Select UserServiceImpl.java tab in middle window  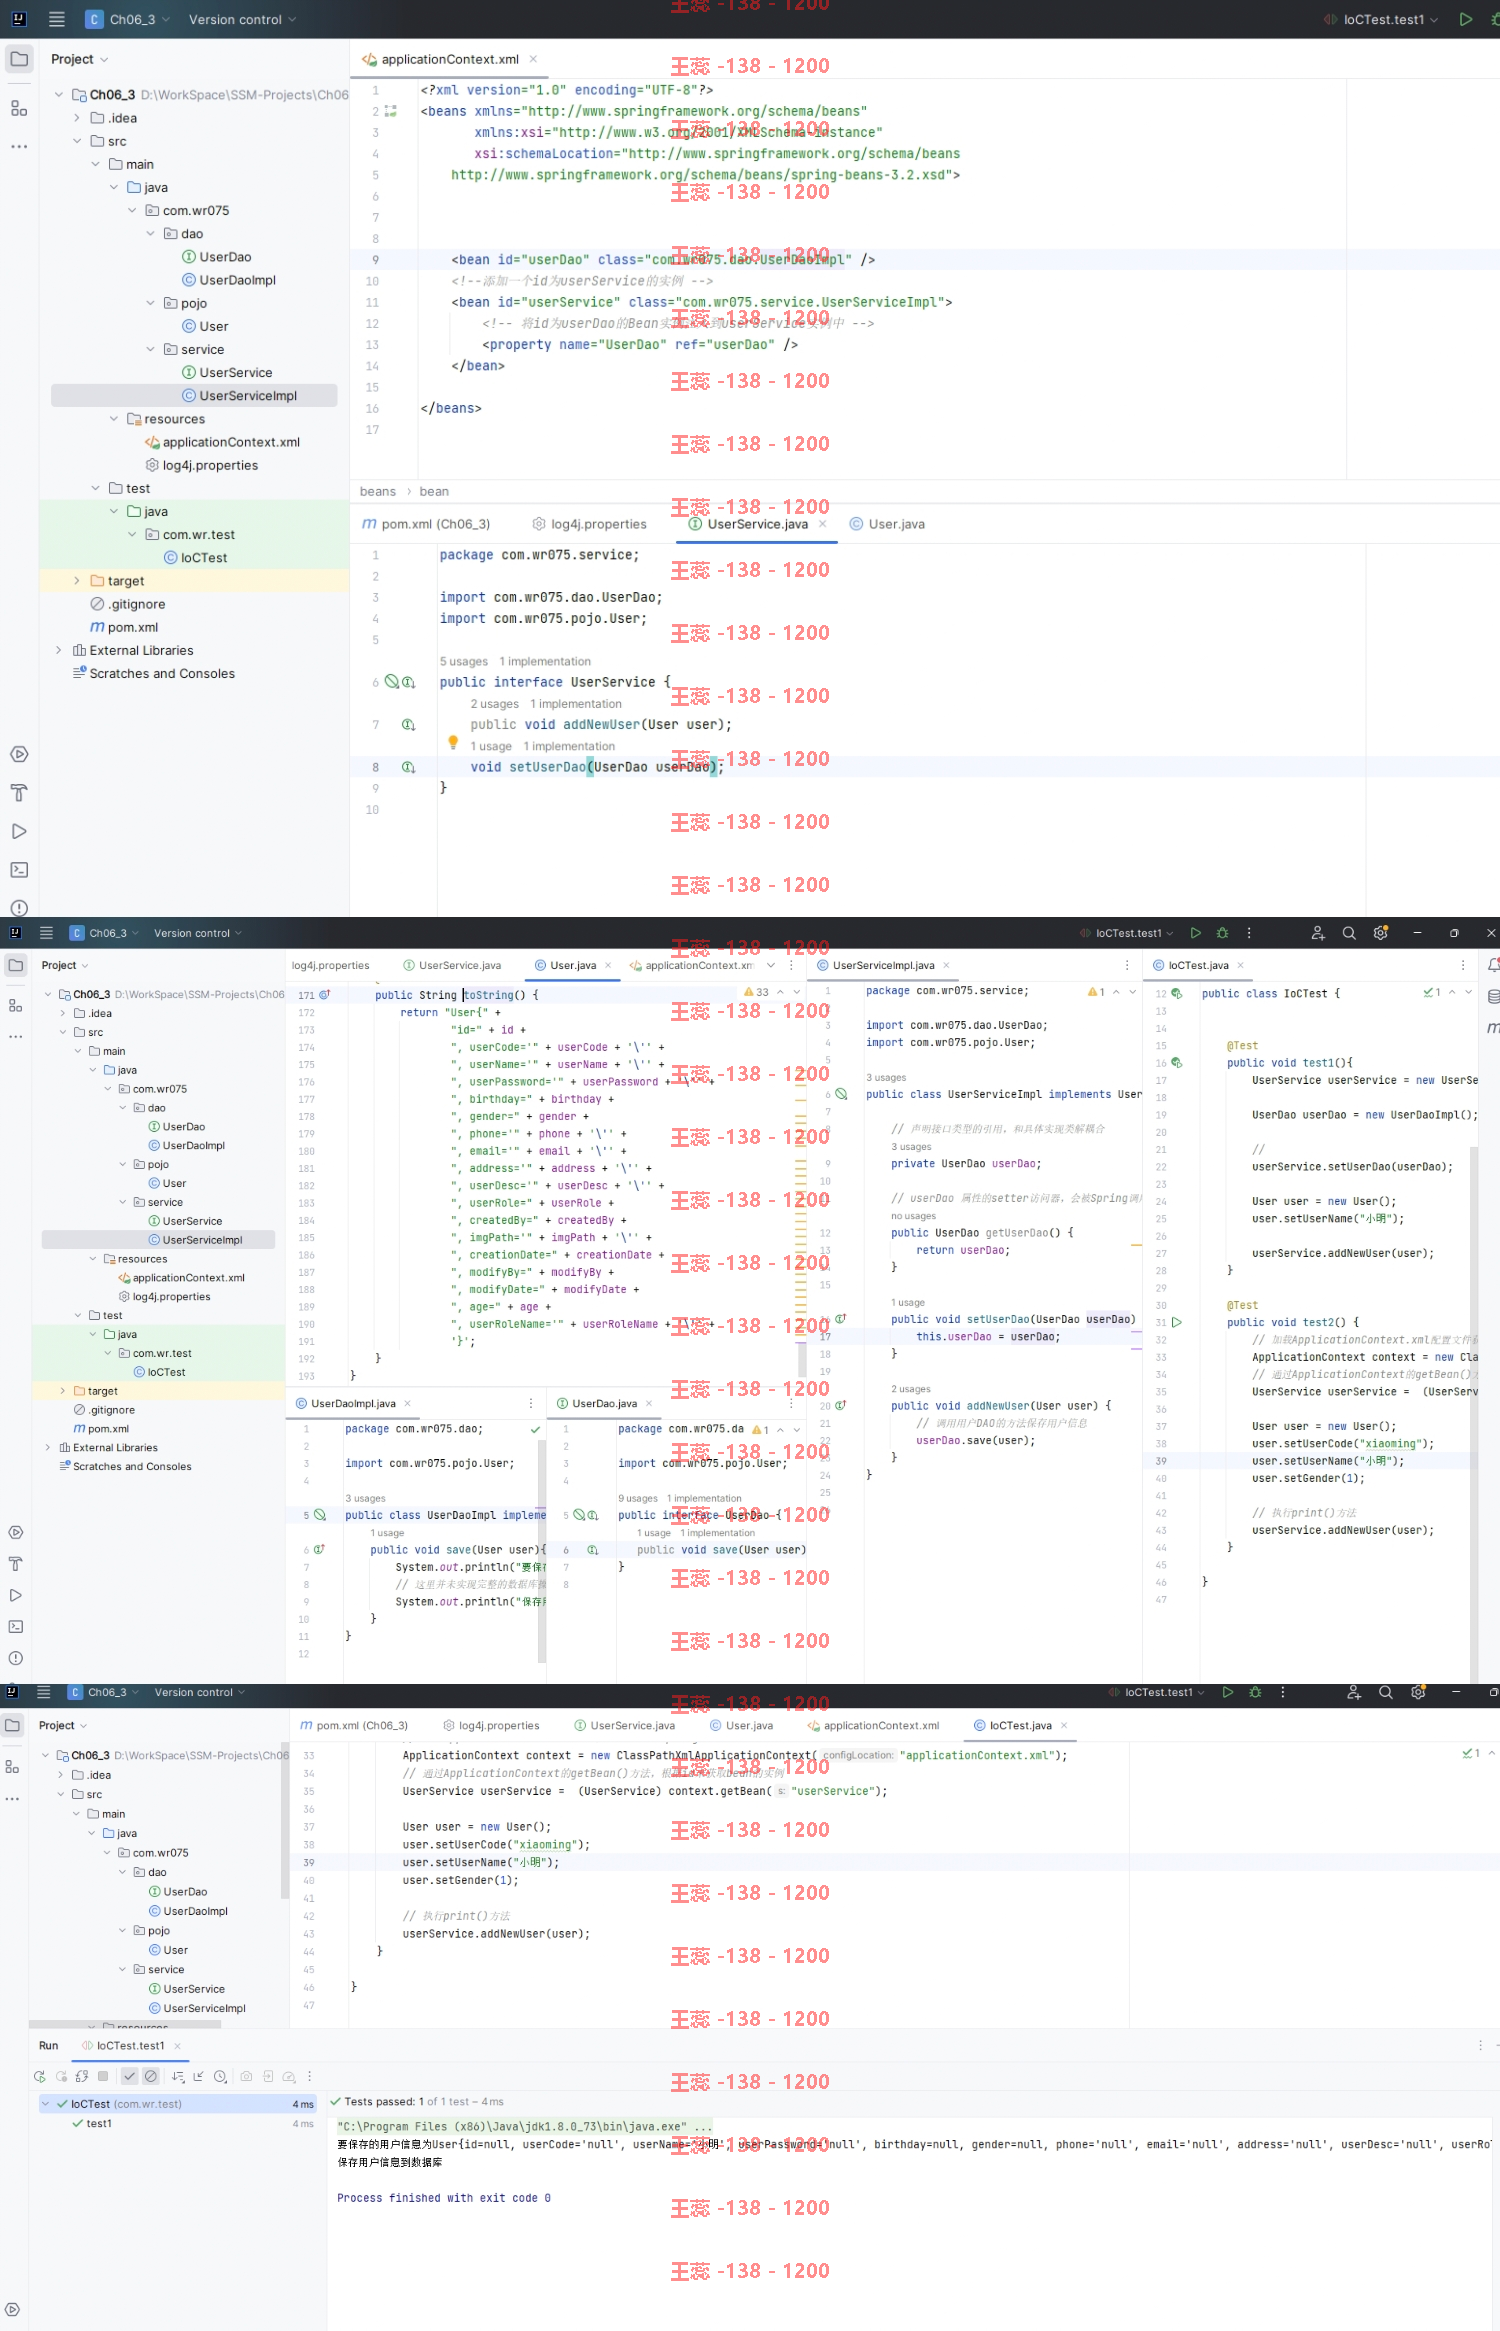tap(883, 965)
